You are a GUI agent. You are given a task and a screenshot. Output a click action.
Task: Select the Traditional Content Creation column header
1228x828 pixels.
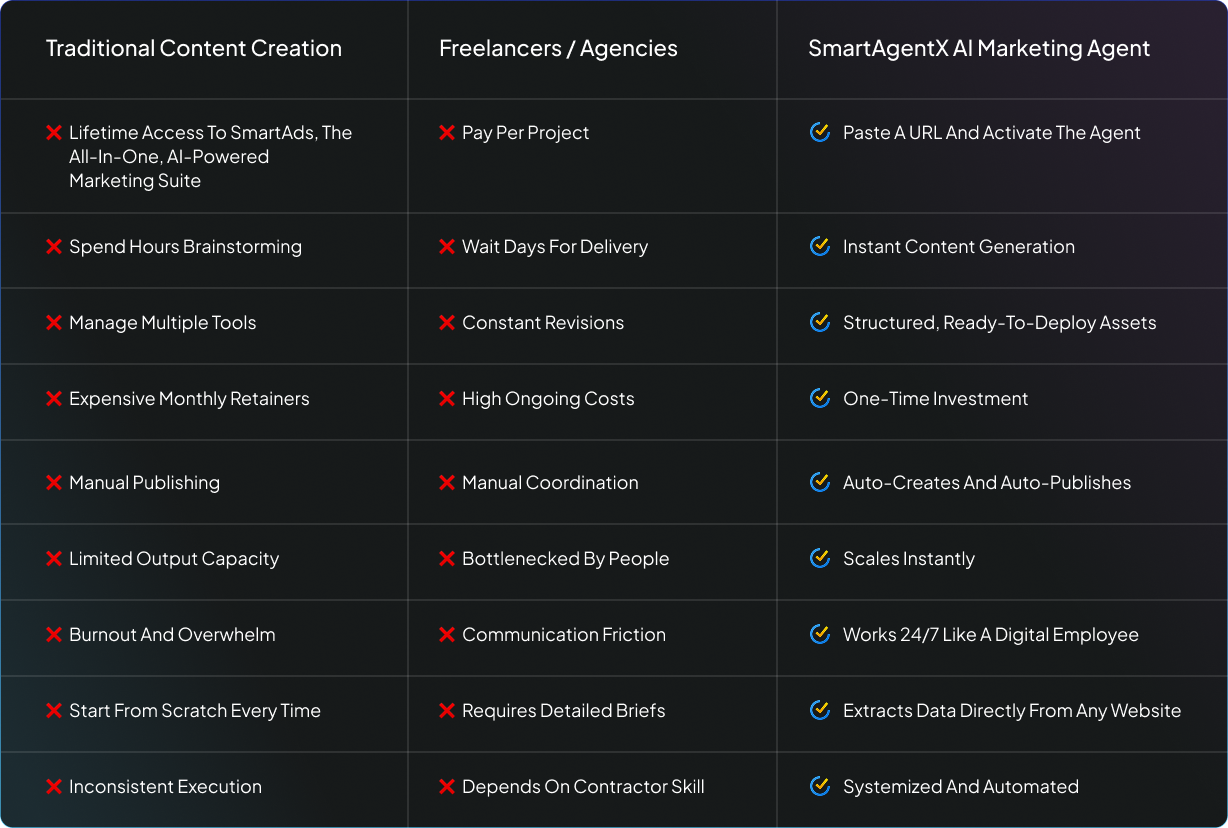(x=194, y=48)
